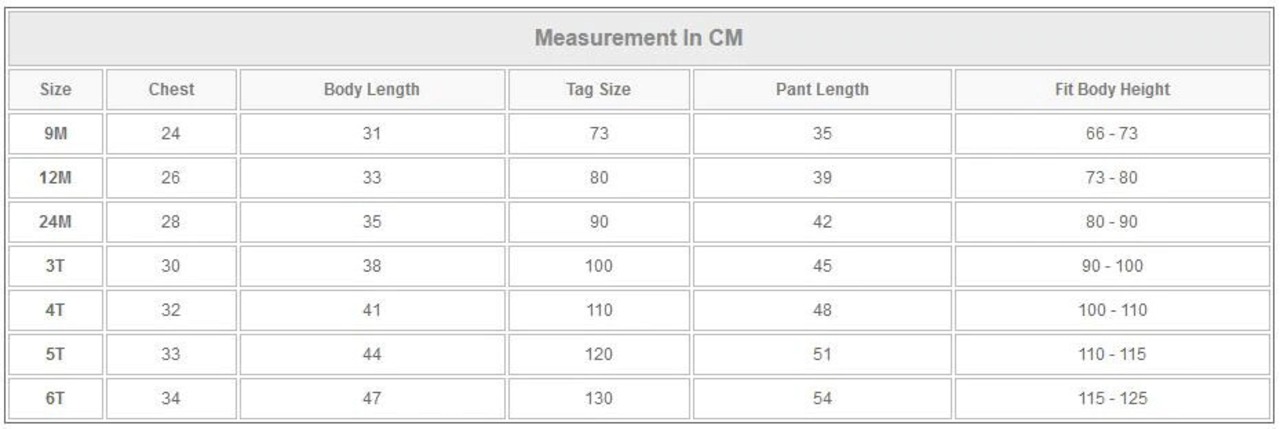Viewport: 1280px width, 429px height.
Task: Click the 4T size row label
Action: (x=55, y=310)
